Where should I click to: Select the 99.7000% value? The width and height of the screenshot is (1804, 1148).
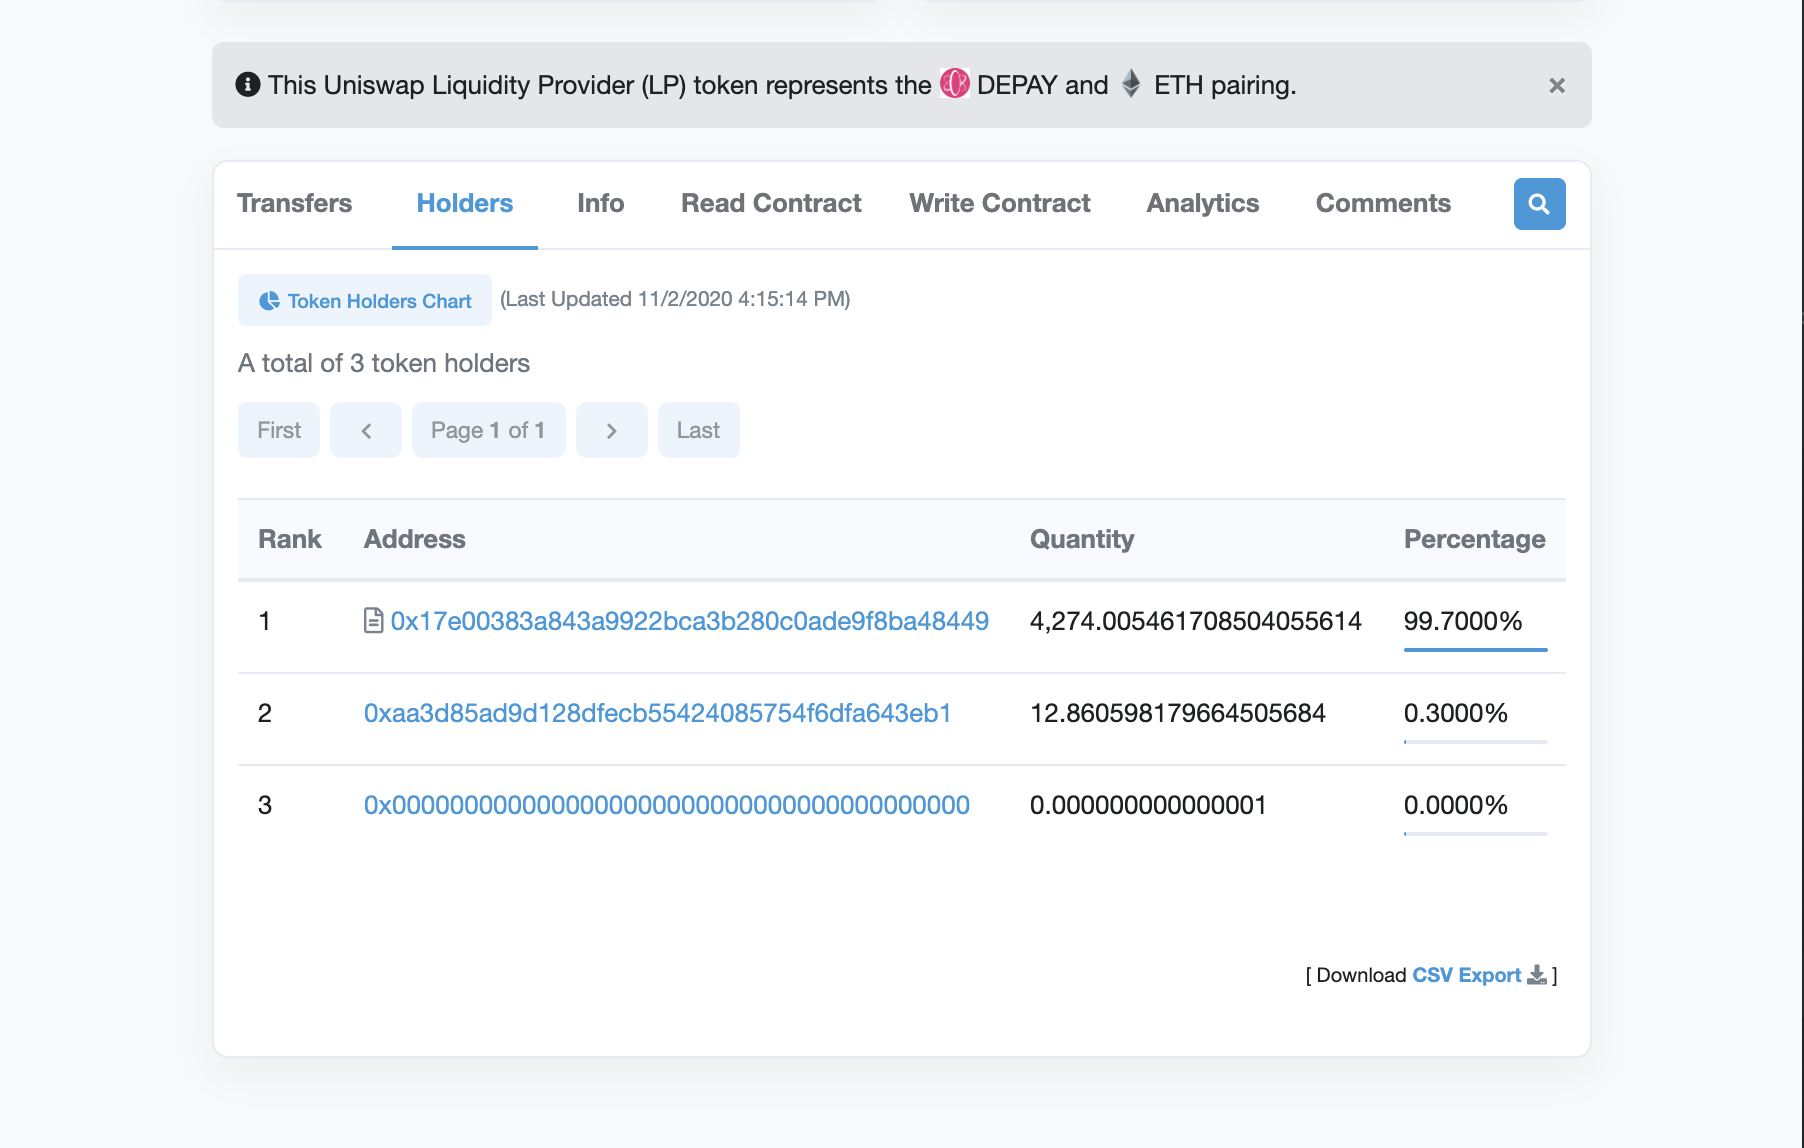[1463, 621]
